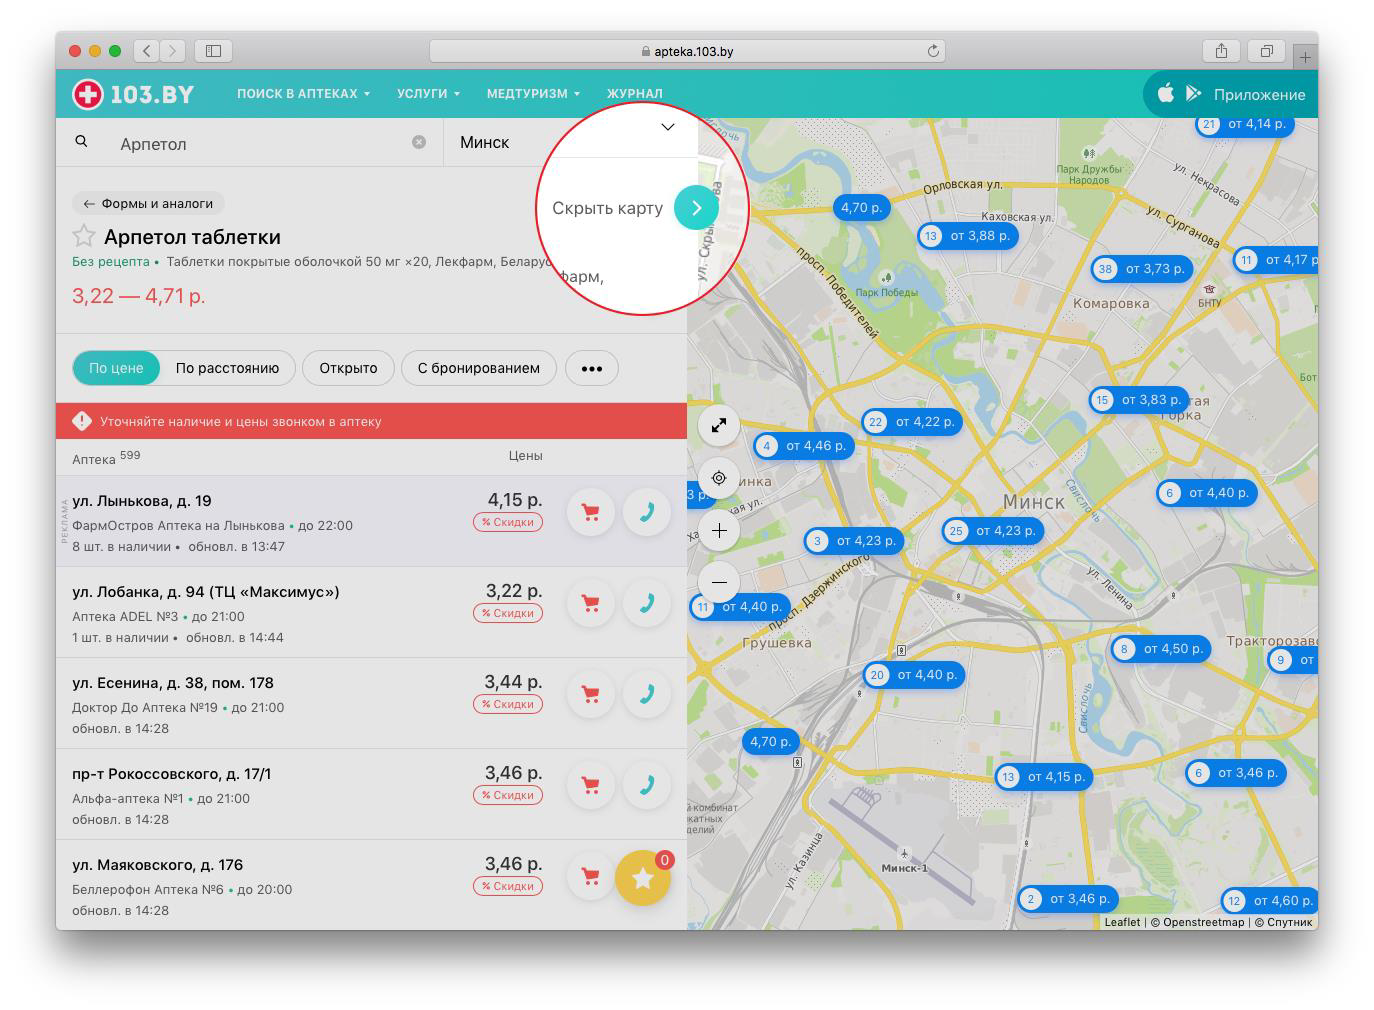Zoom out on the map
The height and width of the screenshot is (1010, 1374).
pos(719,582)
